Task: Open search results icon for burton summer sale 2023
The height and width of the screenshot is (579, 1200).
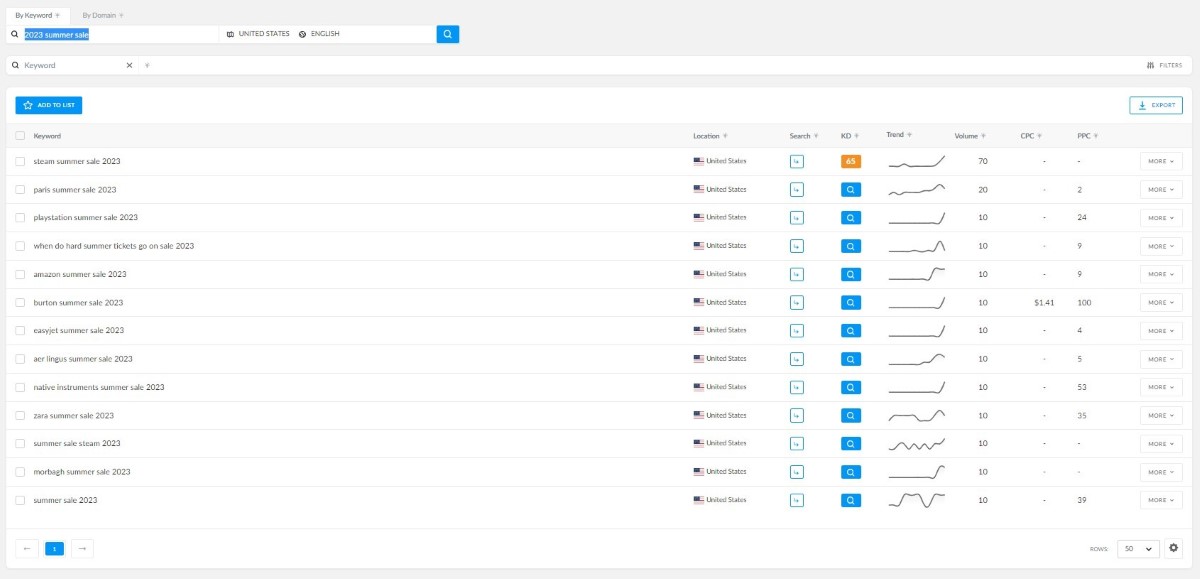Action: (x=797, y=302)
